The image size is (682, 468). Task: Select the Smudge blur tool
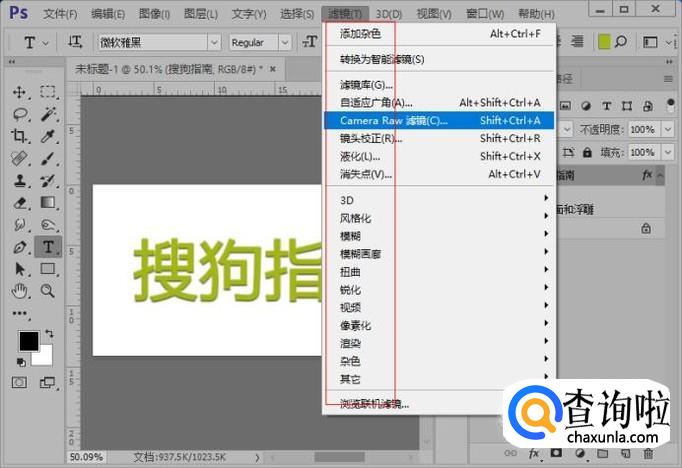tap(19, 225)
